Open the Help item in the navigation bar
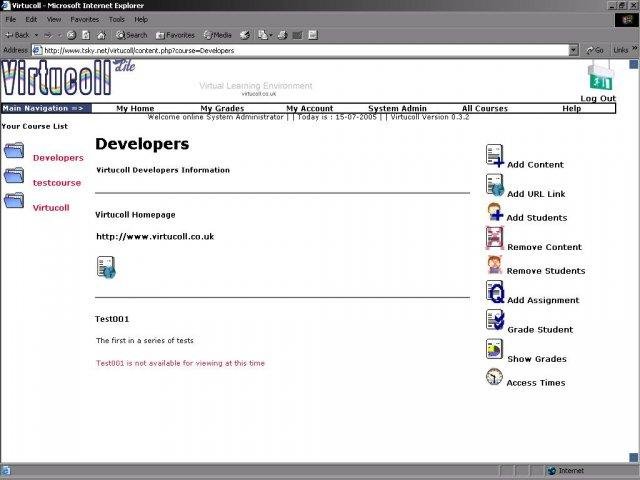The height and width of the screenshot is (480, 640). [571, 109]
